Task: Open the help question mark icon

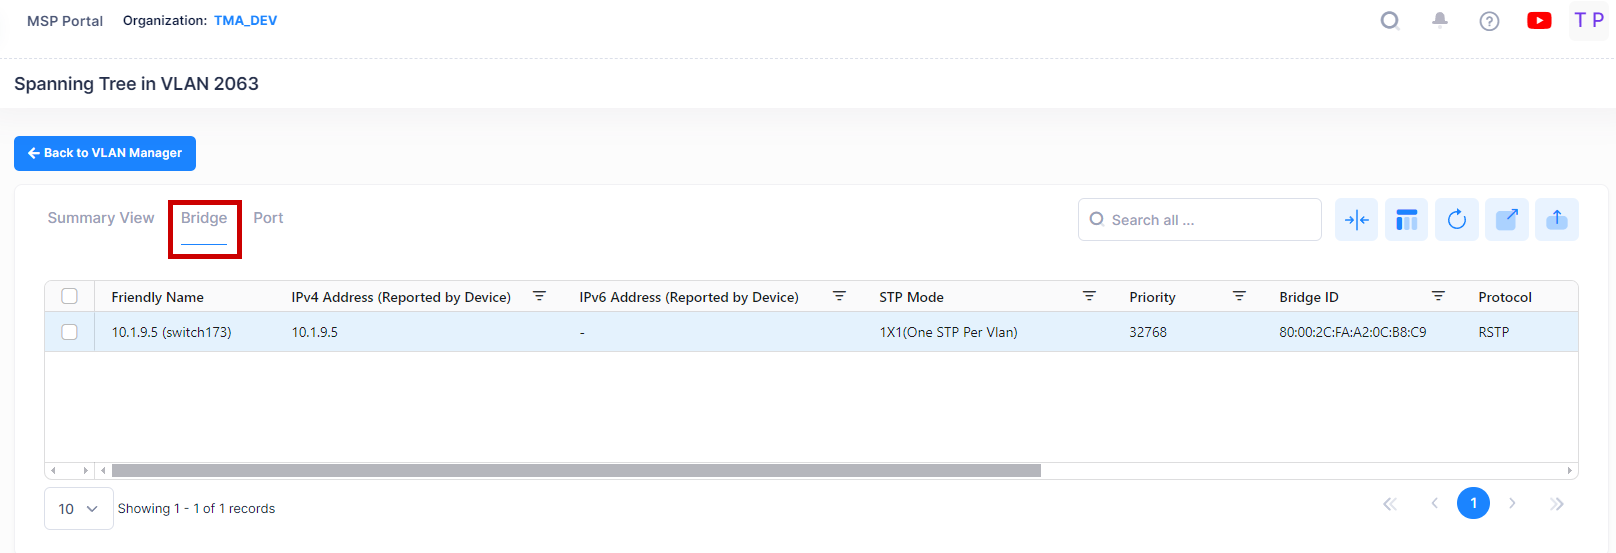Action: tap(1489, 21)
